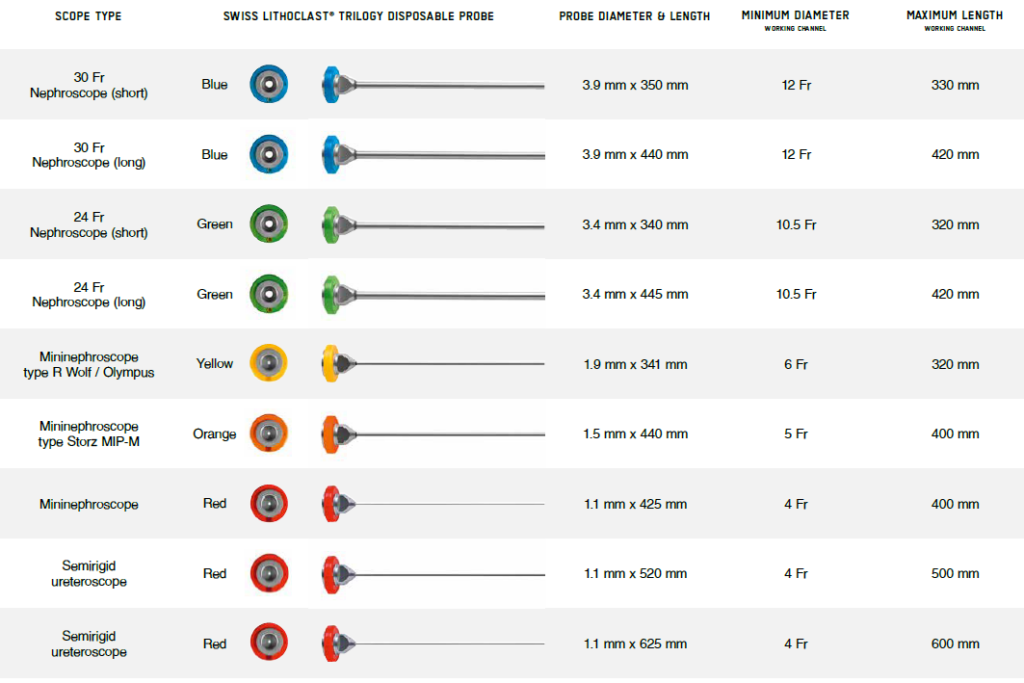
Task: Select Mininephroscope type Storz MIP-M label
Action: (88, 434)
